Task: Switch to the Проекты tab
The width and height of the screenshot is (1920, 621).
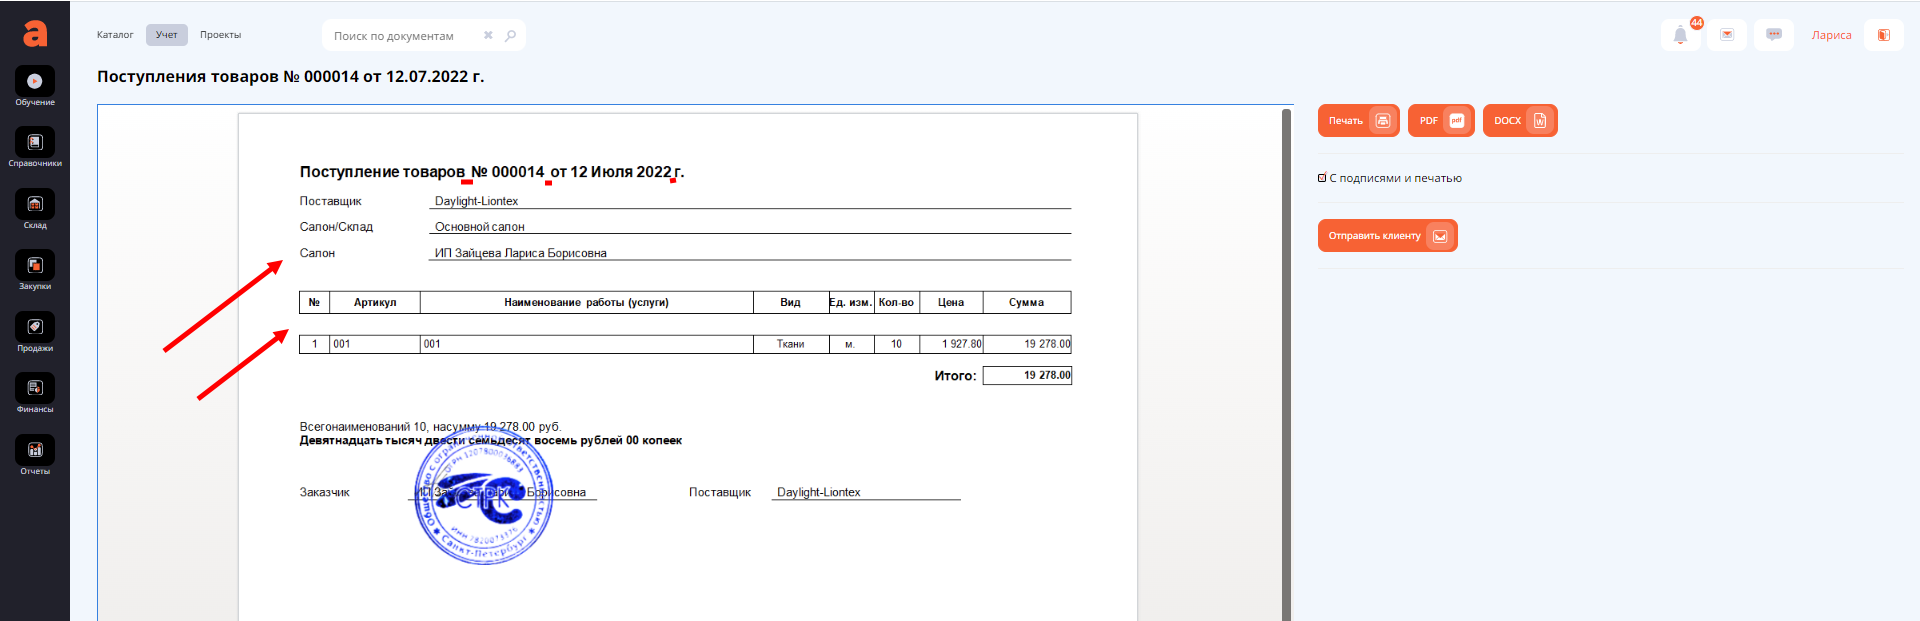Action: coord(220,35)
